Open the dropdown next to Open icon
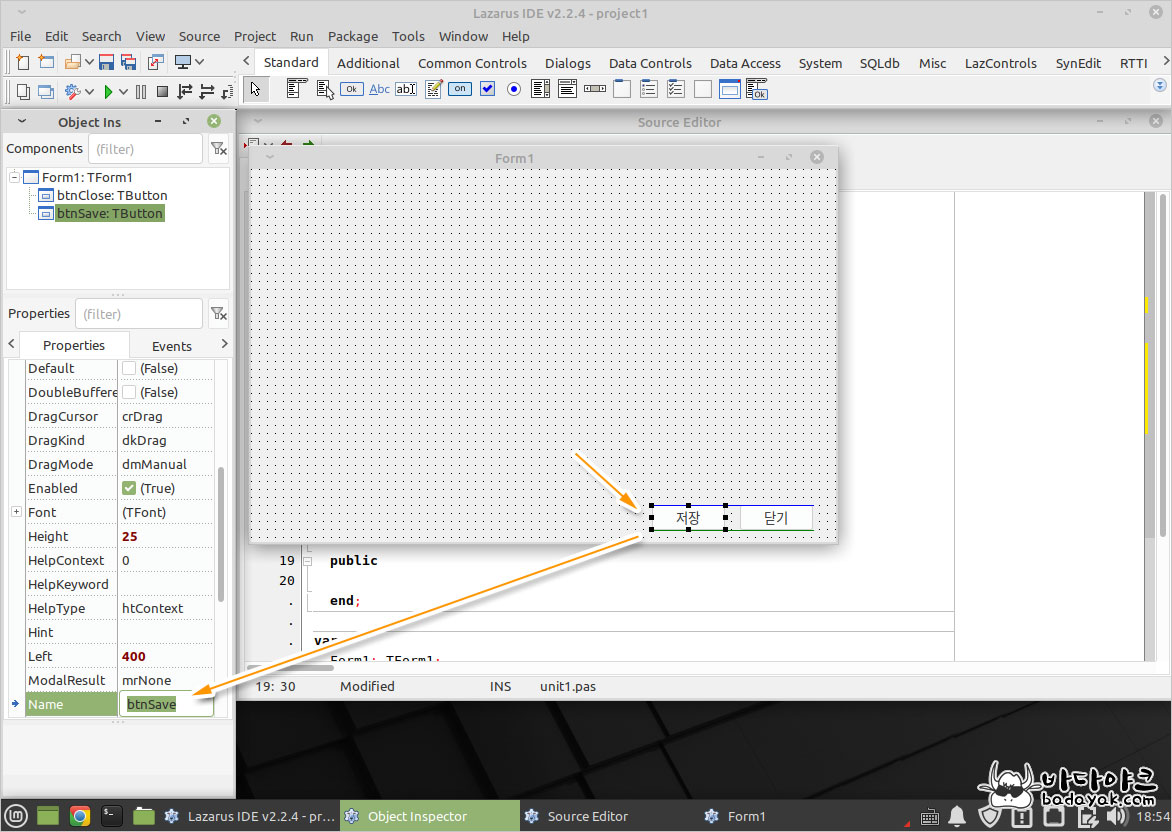This screenshot has height=832, width=1172. click(89, 62)
